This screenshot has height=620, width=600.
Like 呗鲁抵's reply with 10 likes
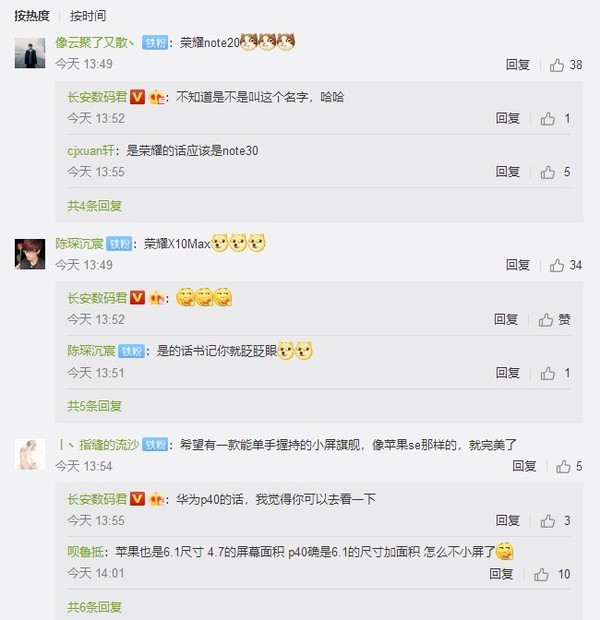pyautogui.click(x=552, y=574)
